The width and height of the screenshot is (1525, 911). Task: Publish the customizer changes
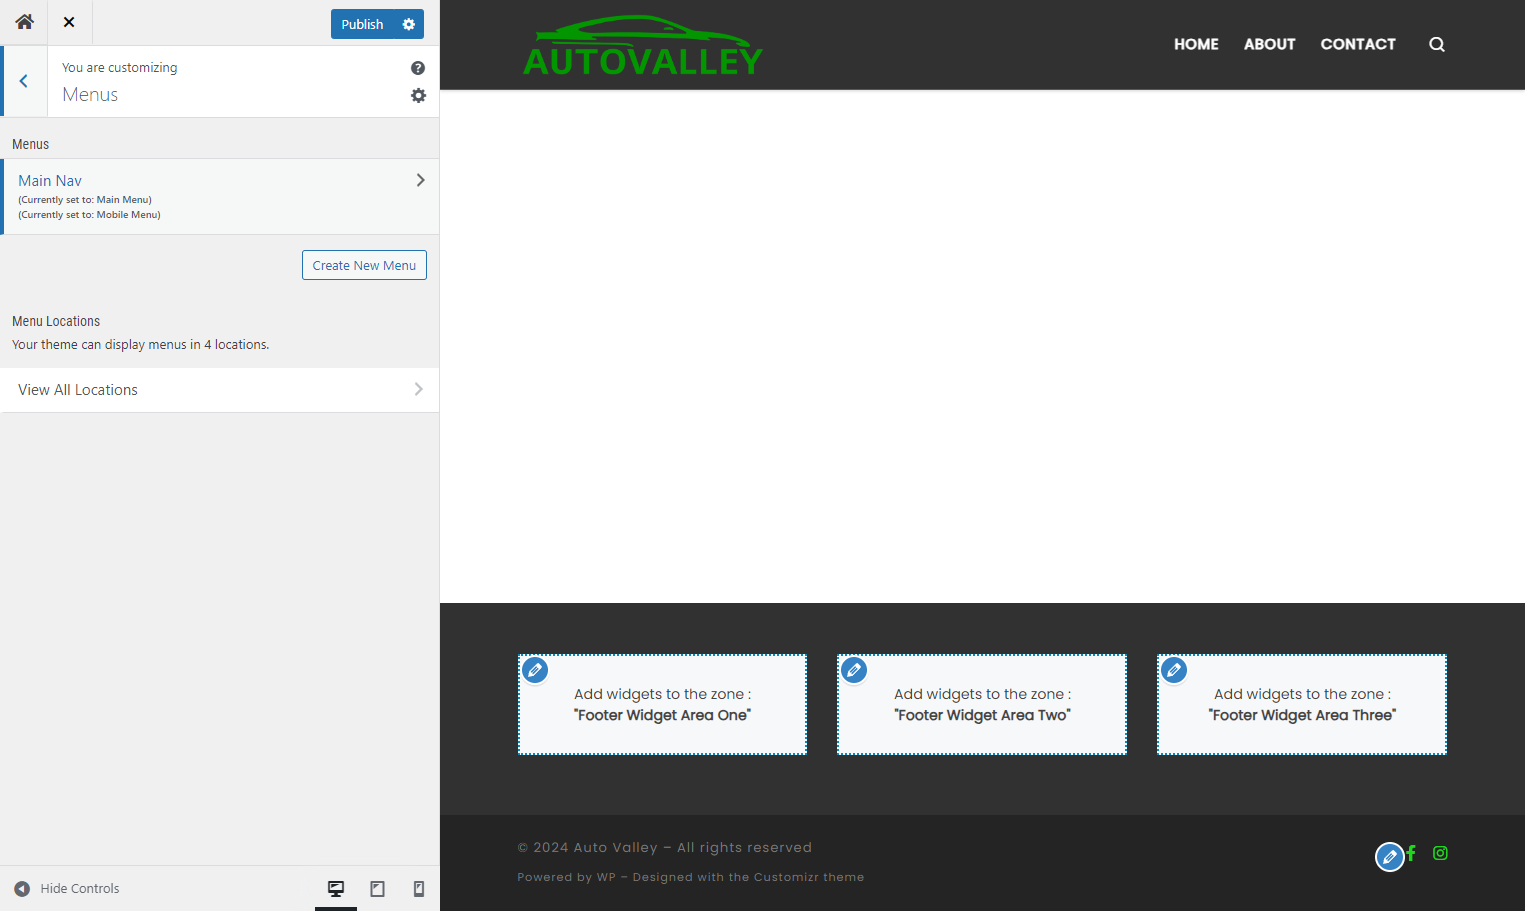[362, 24]
